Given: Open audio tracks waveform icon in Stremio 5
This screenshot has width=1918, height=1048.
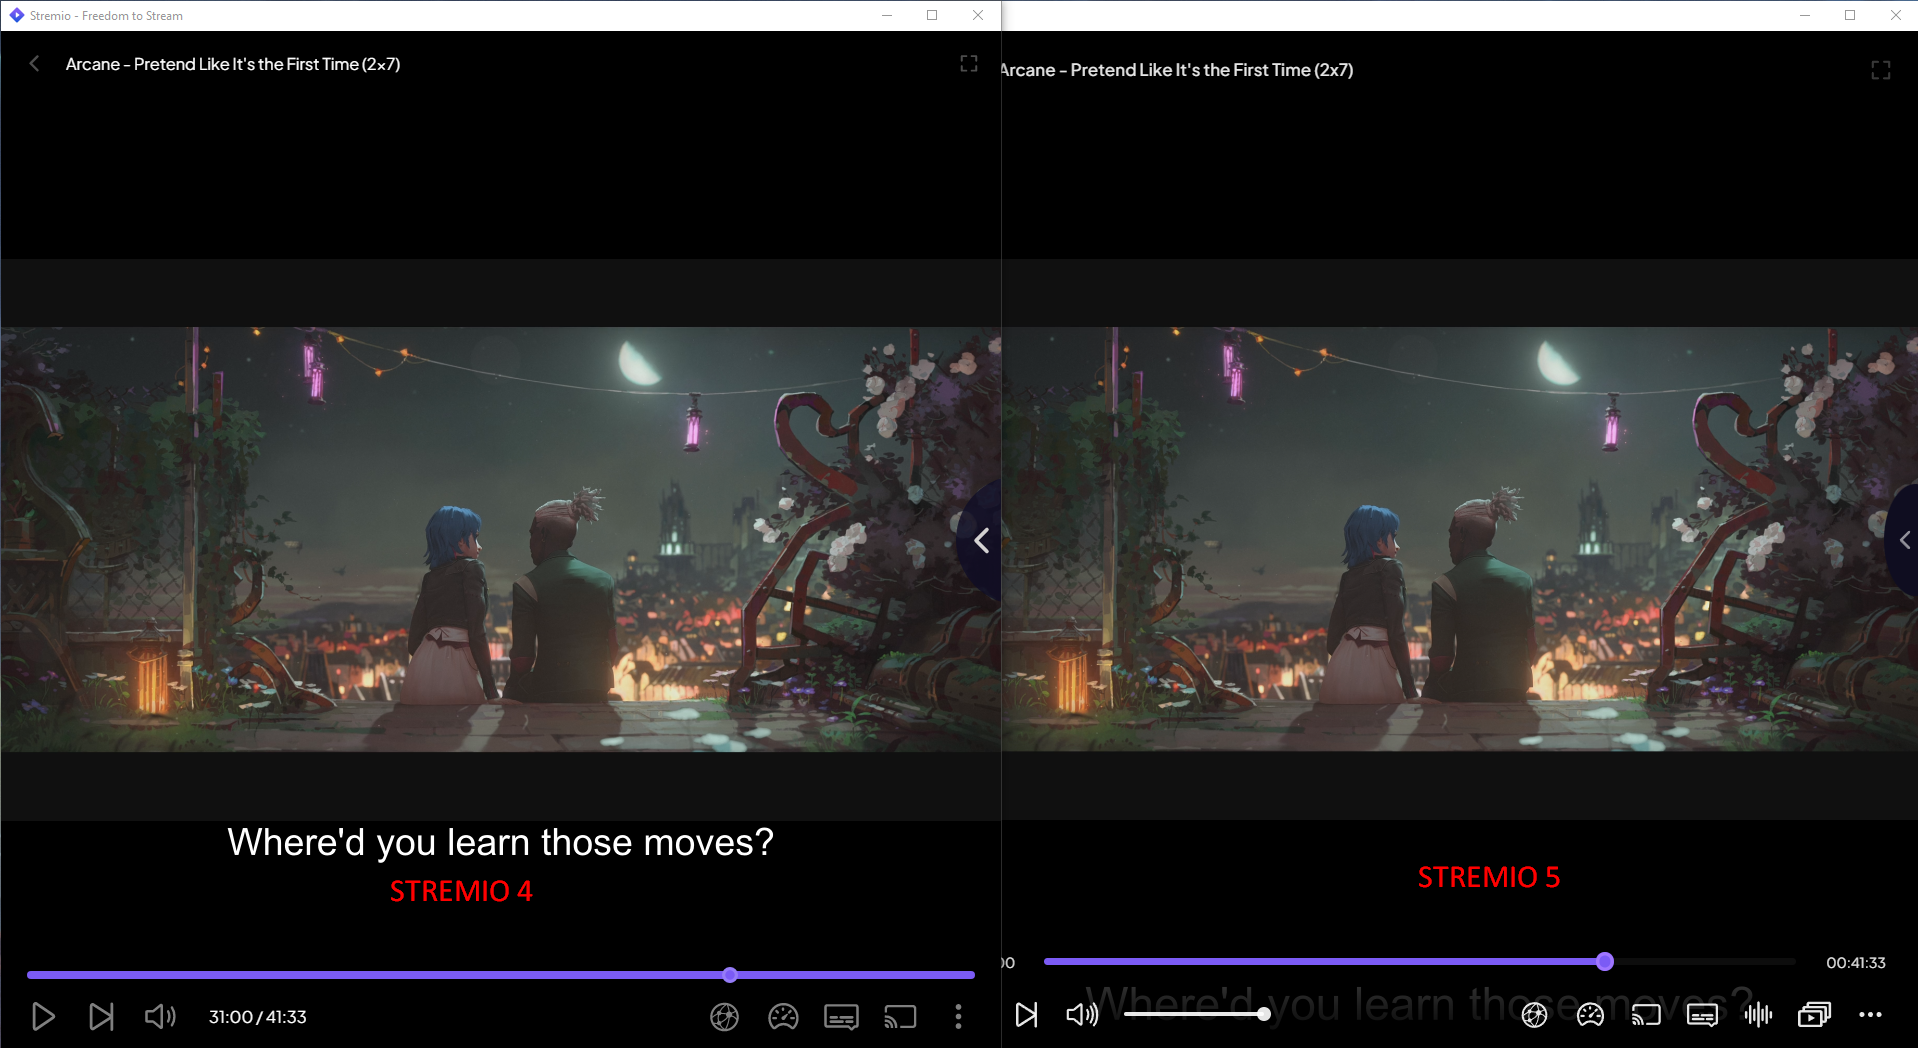Looking at the screenshot, I should (x=1758, y=1015).
